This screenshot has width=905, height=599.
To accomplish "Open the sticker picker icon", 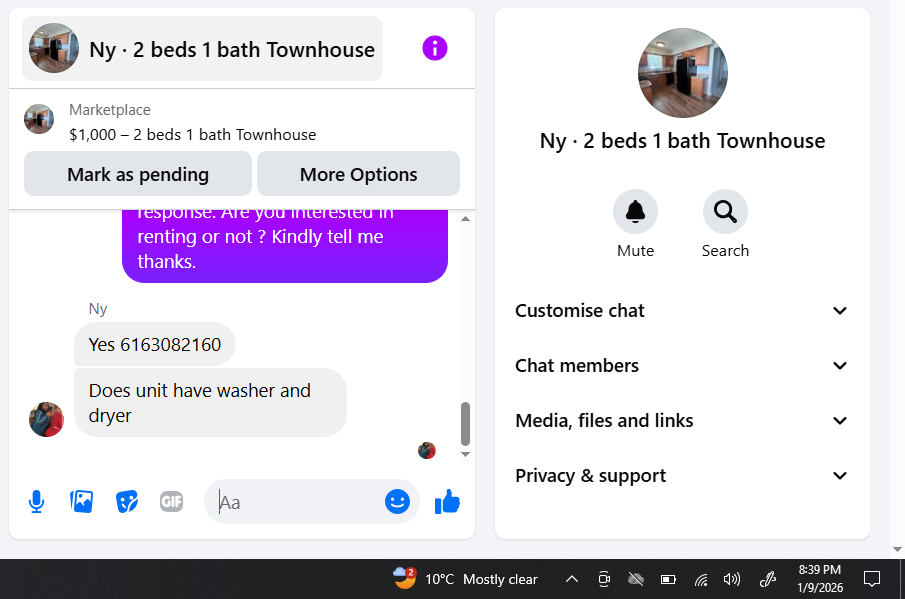I will pos(127,501).
